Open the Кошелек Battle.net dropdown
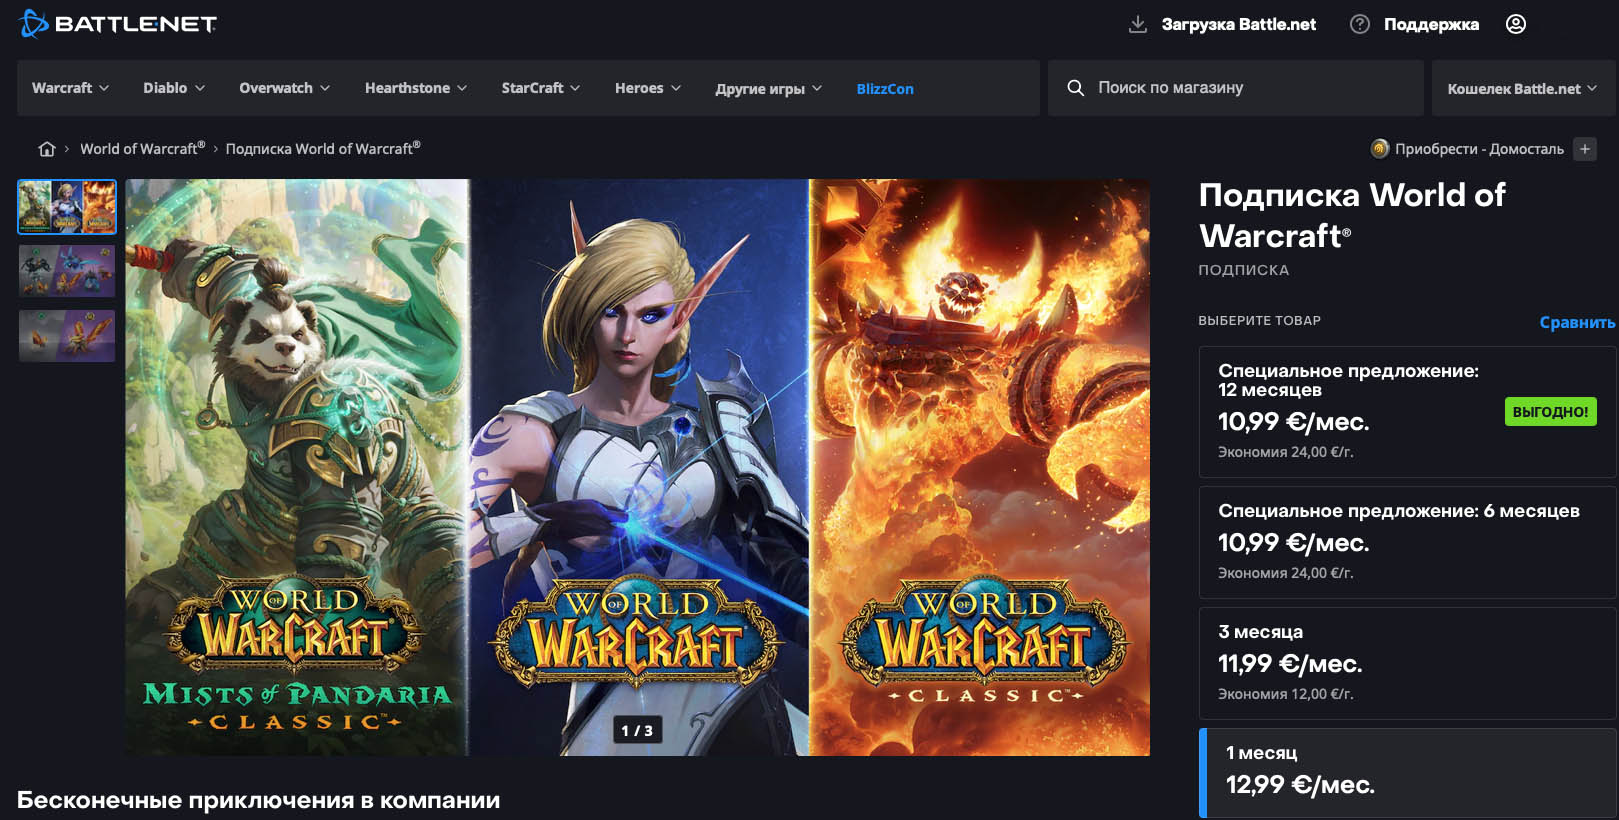This screenshot has width=1619, height=820. click(x=1522, y=88)
